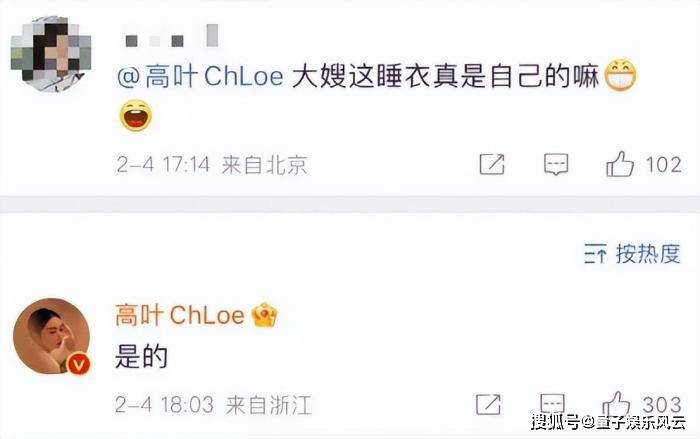Click the 2-4 18:03 来自浙江 timestamp
This screenshot has height=439, width=700.
click(213, 405)
